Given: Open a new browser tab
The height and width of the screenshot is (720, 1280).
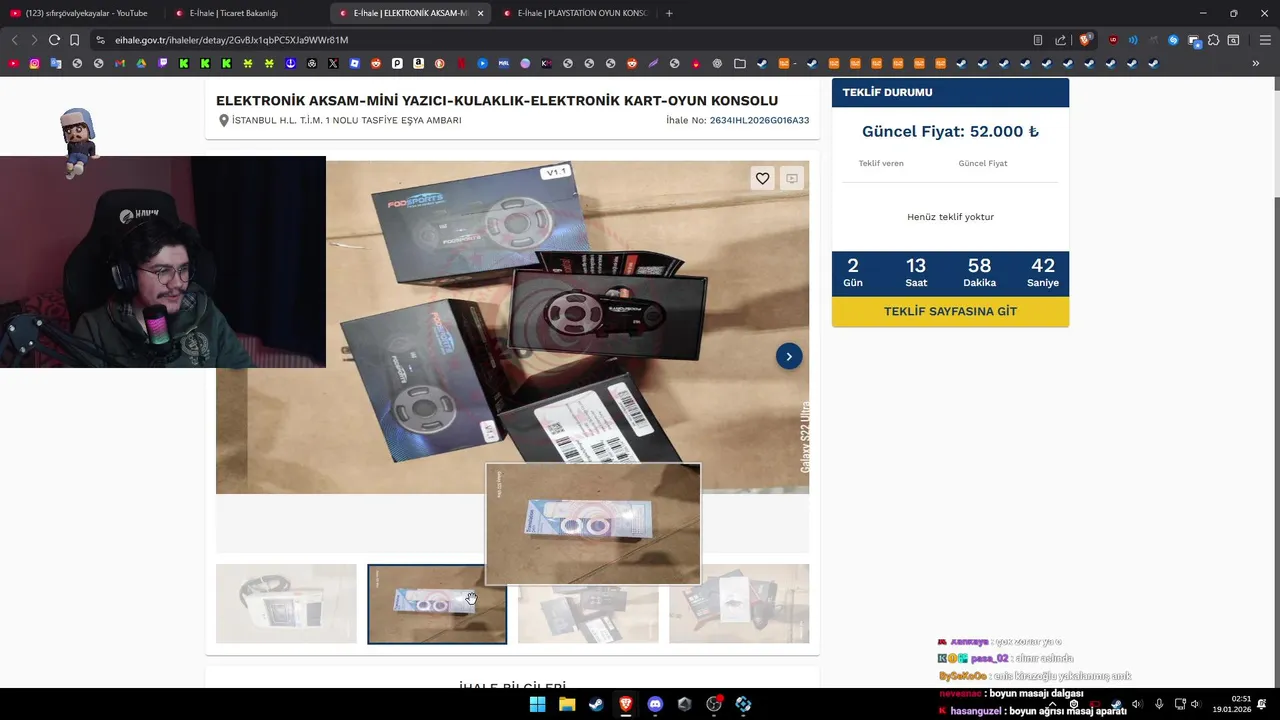Looking at the screenshot, I should pos(669,13).
